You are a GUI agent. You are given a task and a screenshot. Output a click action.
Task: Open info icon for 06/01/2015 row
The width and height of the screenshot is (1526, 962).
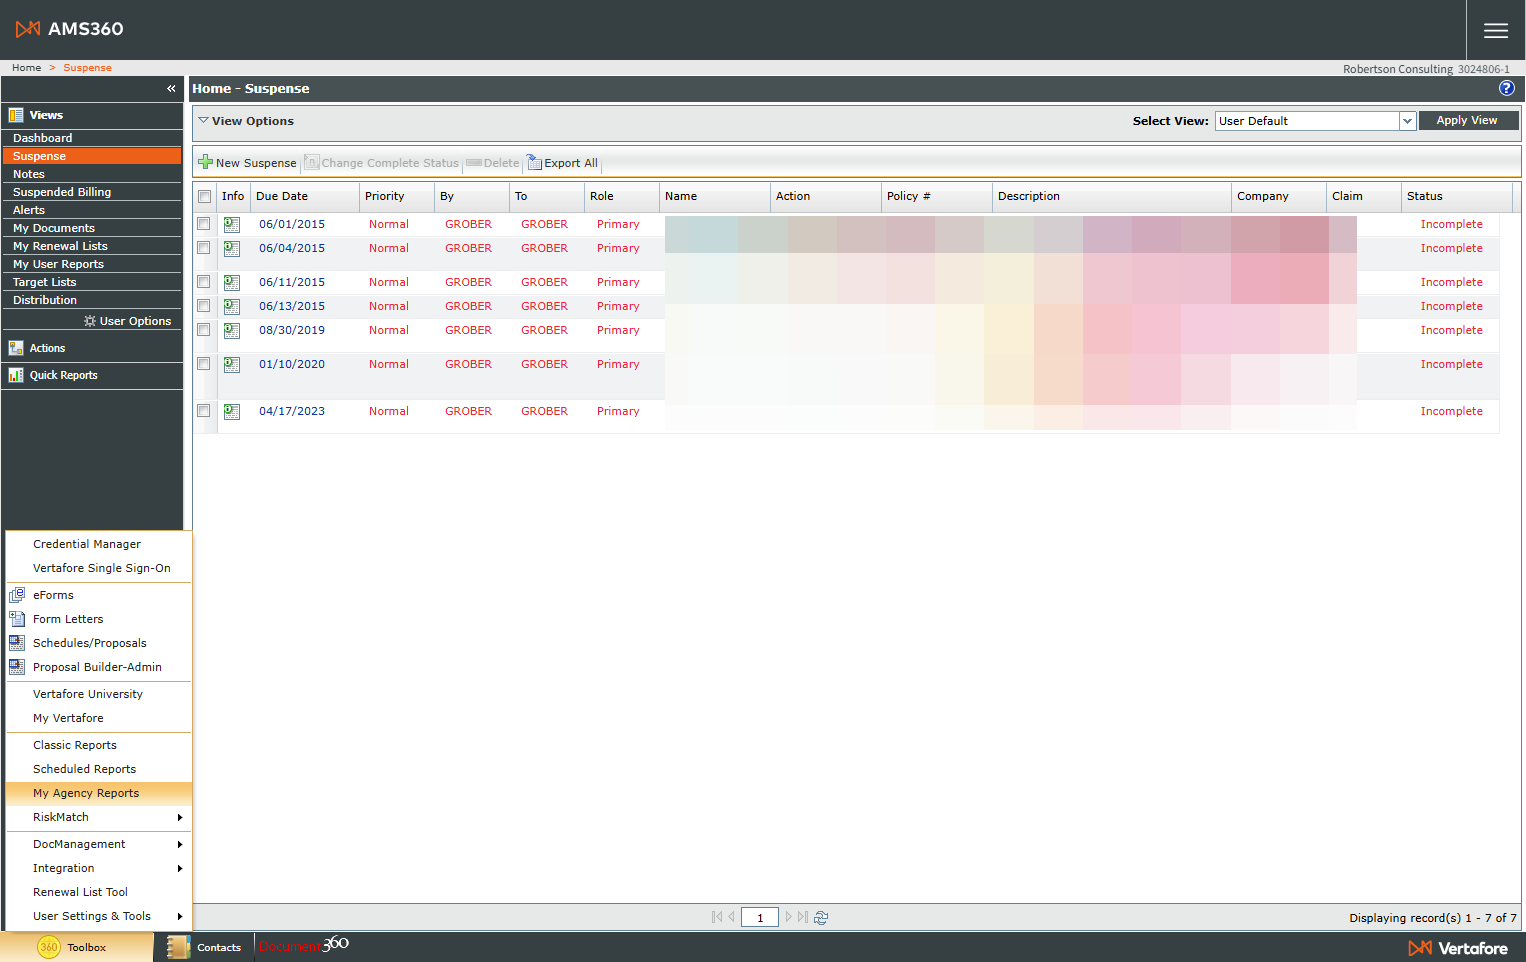(x=232, y=224)
